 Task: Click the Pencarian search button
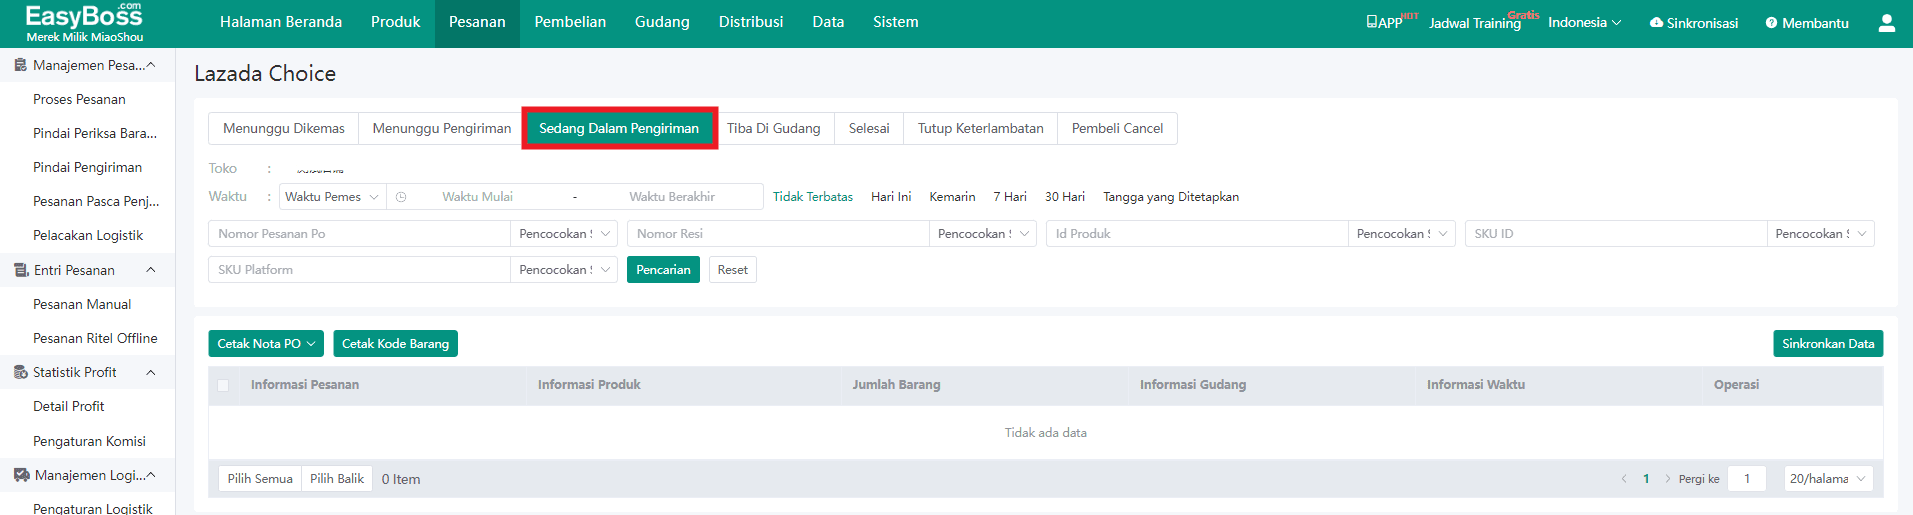pos(663,270)
